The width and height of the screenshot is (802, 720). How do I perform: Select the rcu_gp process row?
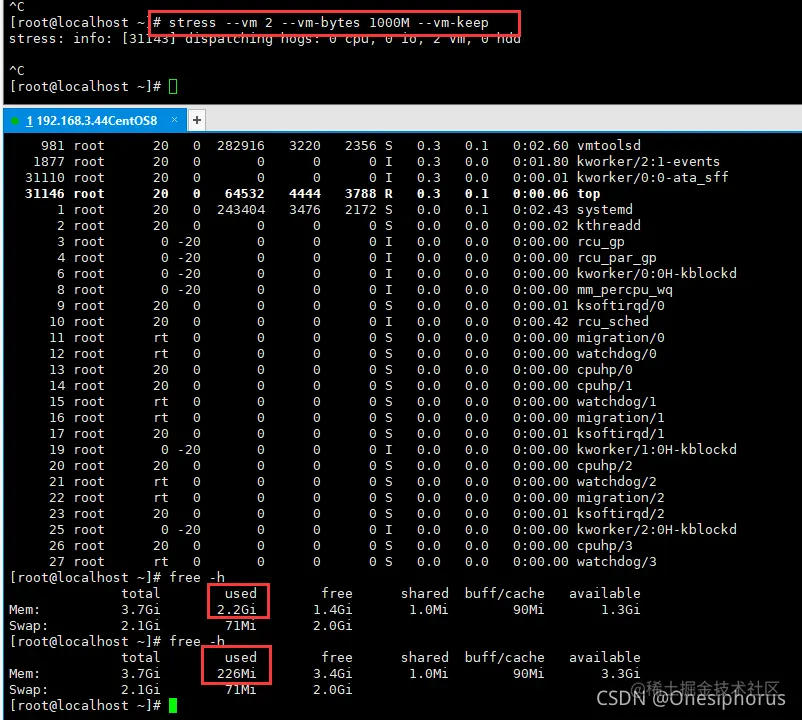coord(340,242)
